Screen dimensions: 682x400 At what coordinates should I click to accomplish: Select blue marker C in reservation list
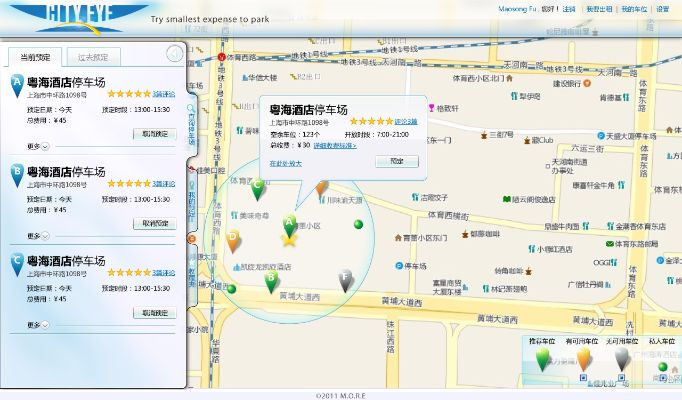17,265
